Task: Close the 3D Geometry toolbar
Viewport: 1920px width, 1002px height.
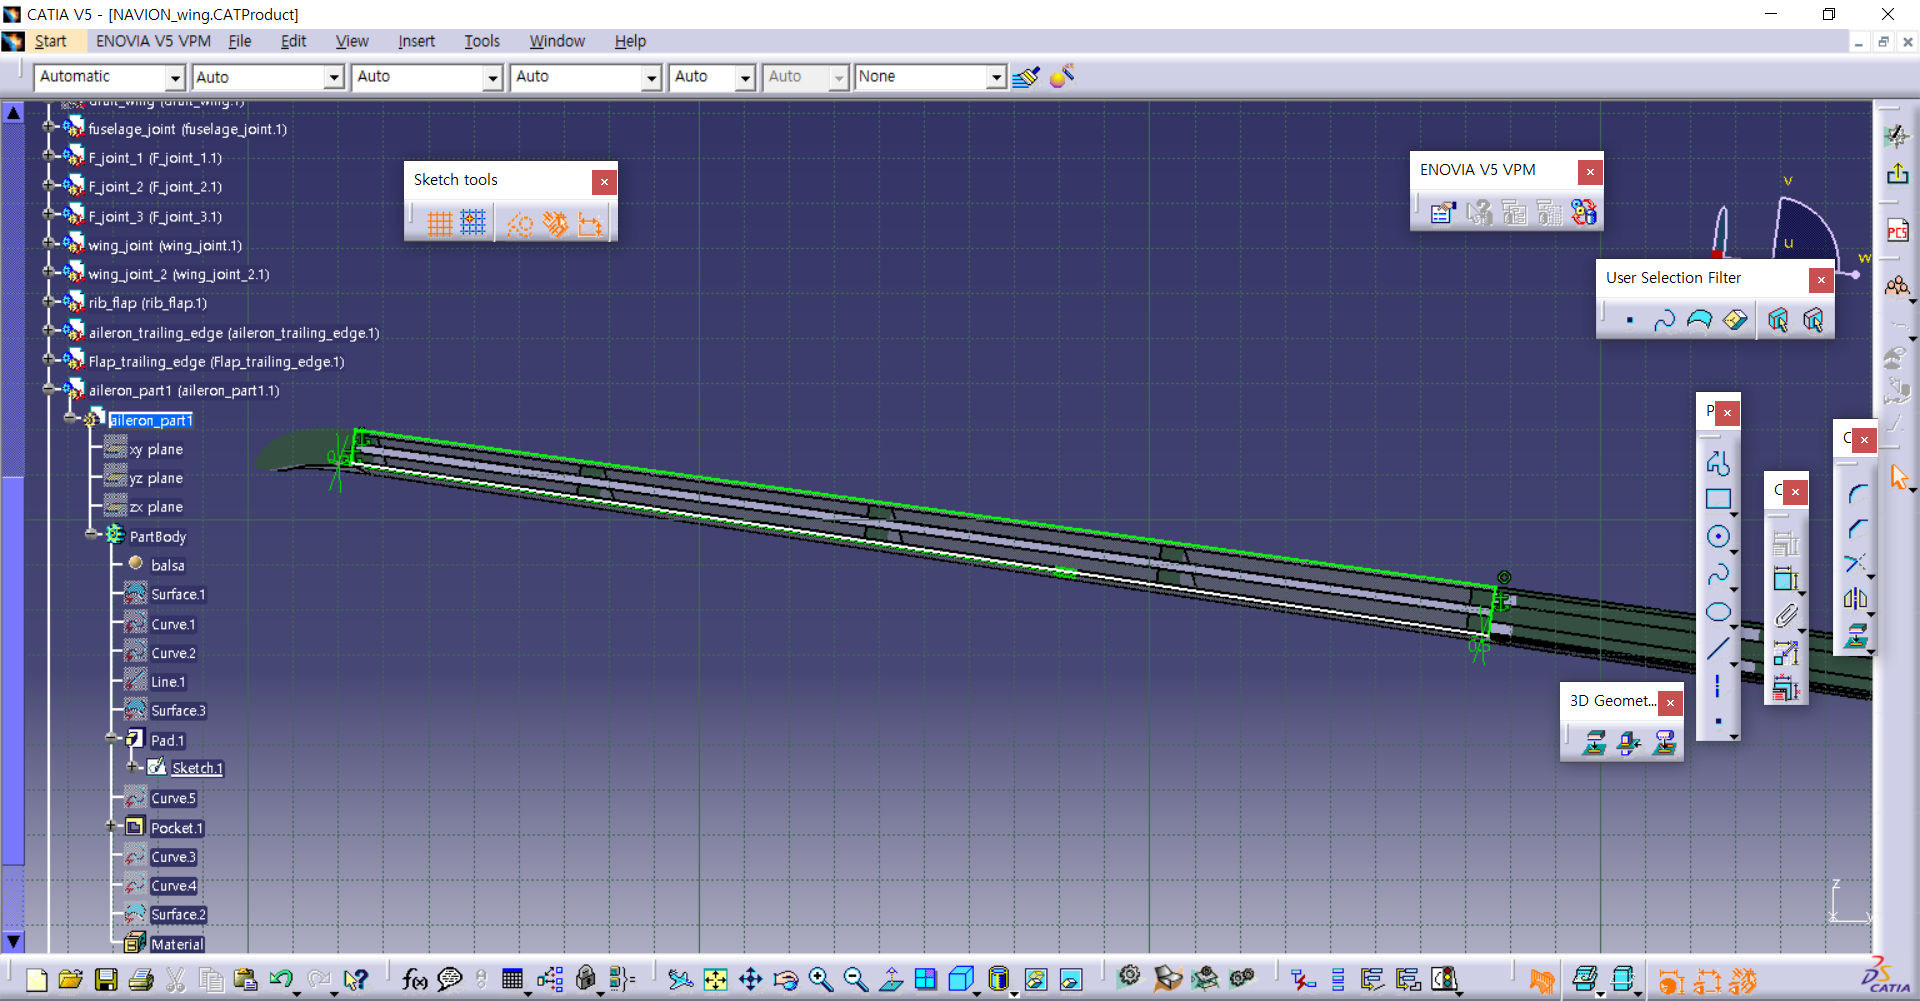Action: tap(1670, 703)
